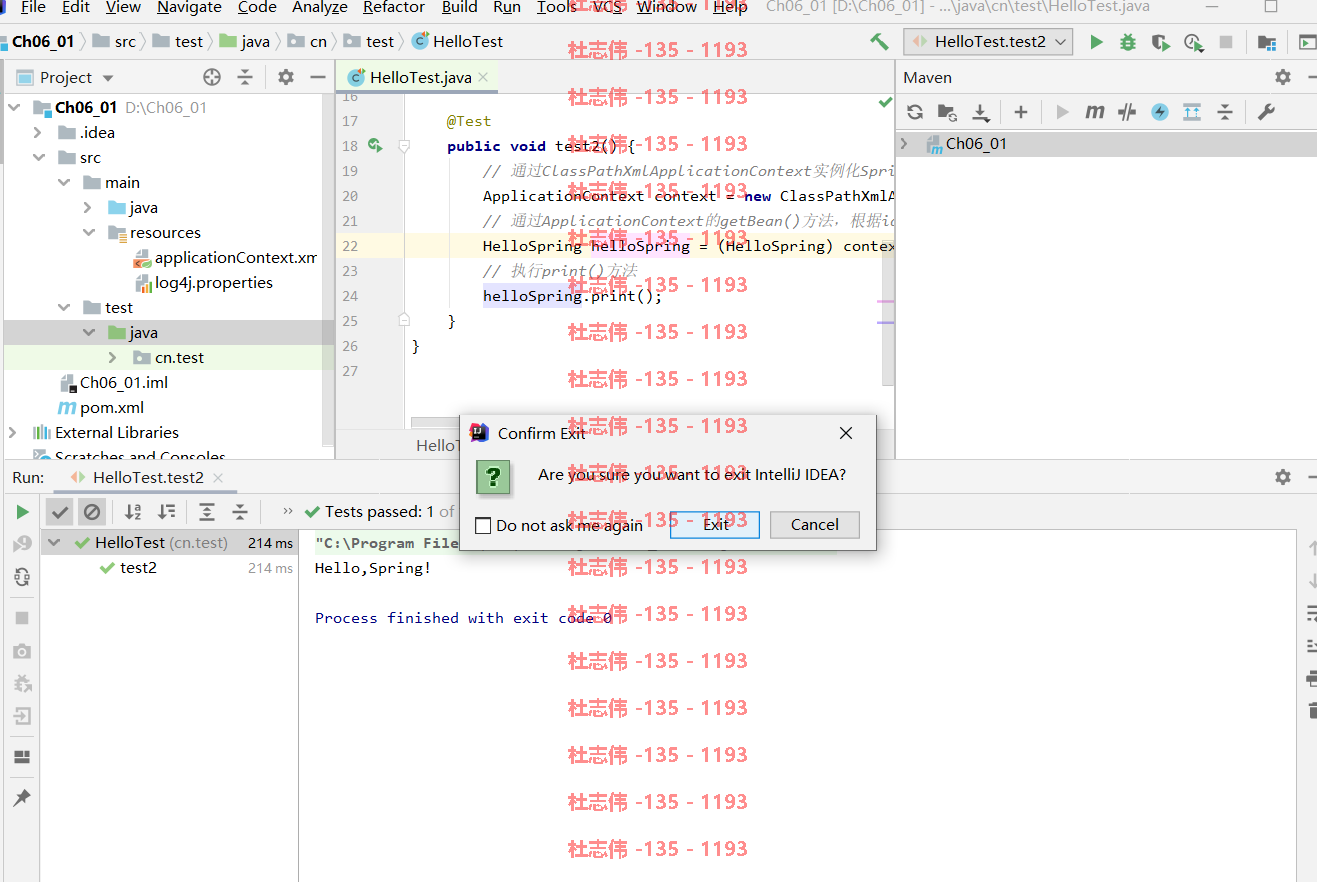Click the Locate file target icon in Project panel
1317x882 pixels.
[212, 77]
